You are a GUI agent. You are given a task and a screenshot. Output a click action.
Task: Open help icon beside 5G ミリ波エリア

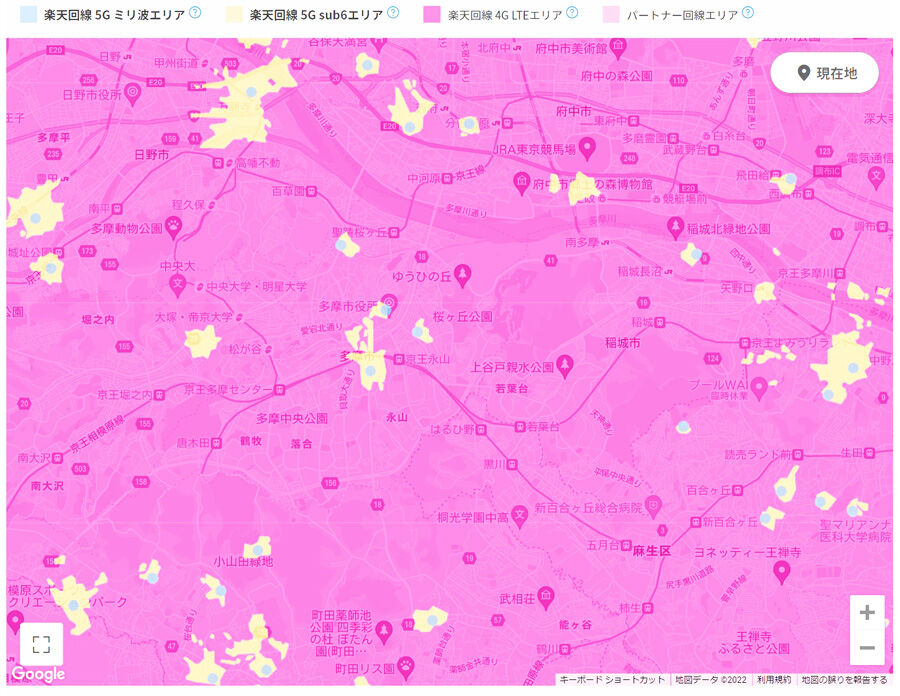(x=195, y=12)
